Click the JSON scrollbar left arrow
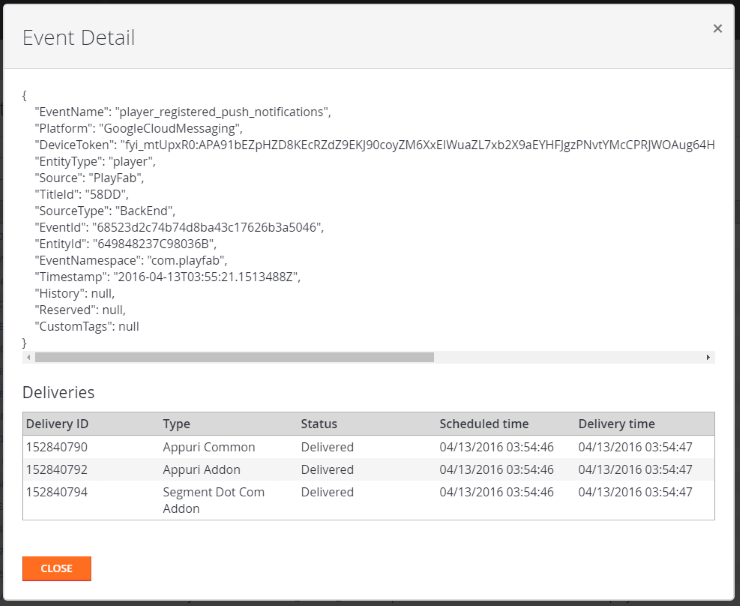The width and height of the screenshot is (740, 606). 29,357
